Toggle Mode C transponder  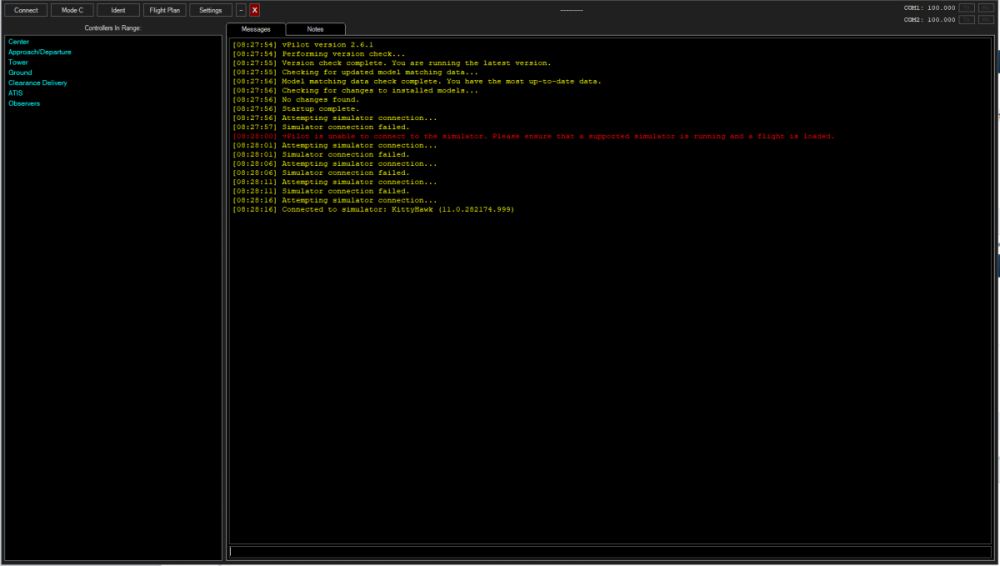[73, 10]
